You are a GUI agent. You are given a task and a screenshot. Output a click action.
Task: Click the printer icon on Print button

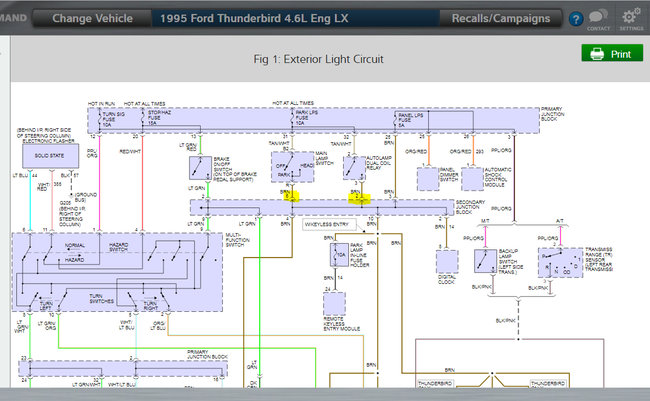(x=597, y=53)
